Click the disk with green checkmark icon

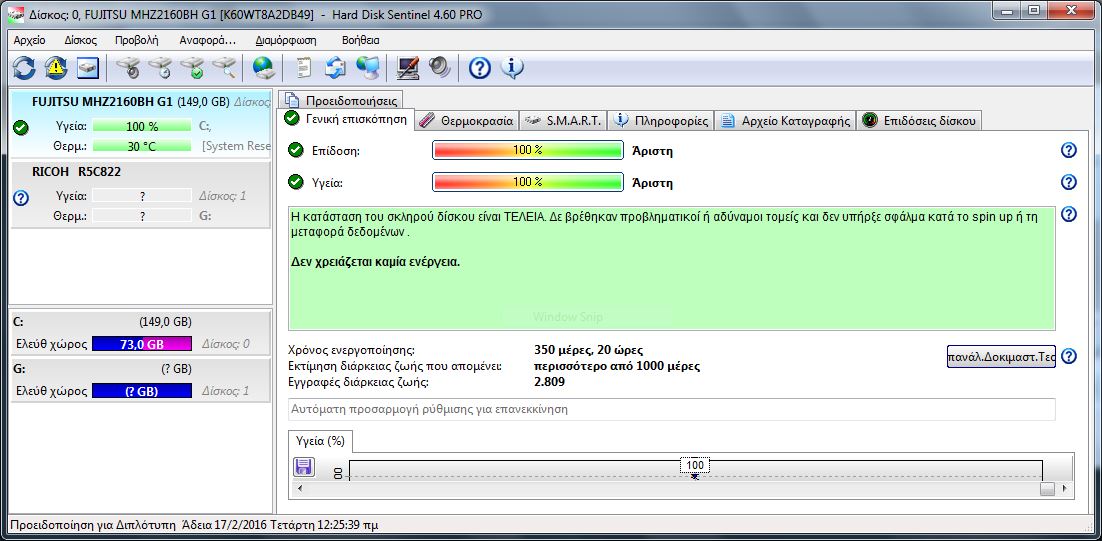point(192,68)
